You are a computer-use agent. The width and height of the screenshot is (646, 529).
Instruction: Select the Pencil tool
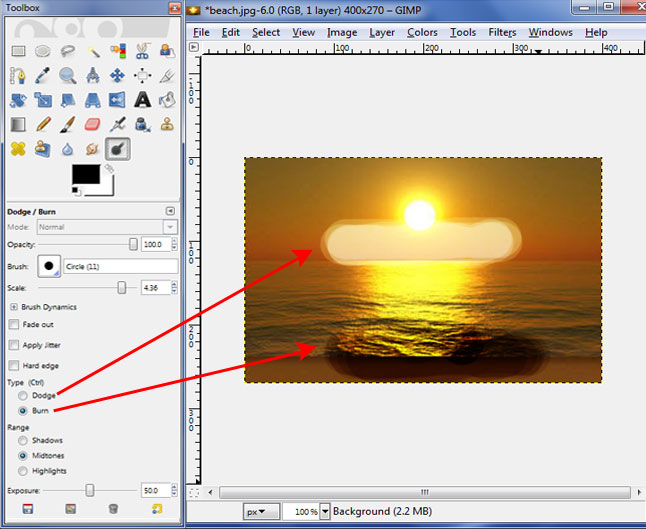point(43,124)
